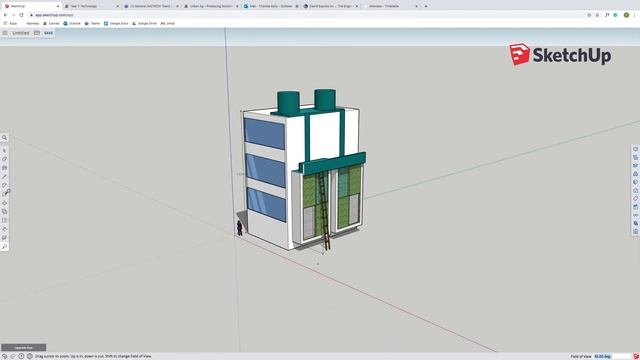Click the highlighted Zoom tool in left toolbar
The width and height of the screenshot is (640, 360).
tap(4, 247)
